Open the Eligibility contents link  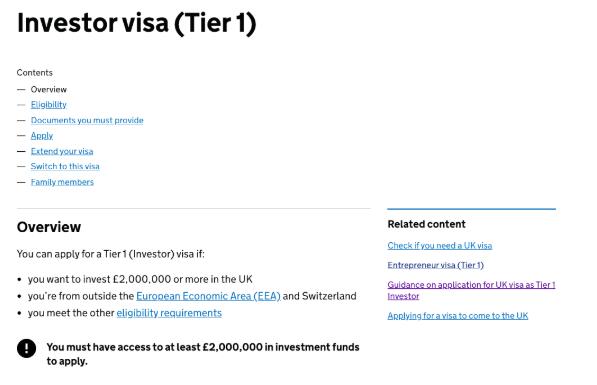[48, 105]
